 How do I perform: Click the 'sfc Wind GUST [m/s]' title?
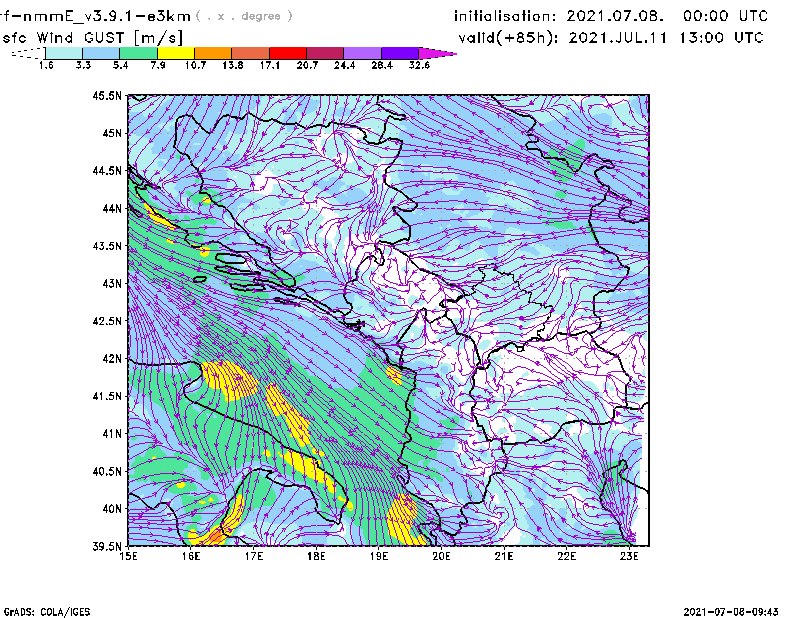[x=92, y=38]
